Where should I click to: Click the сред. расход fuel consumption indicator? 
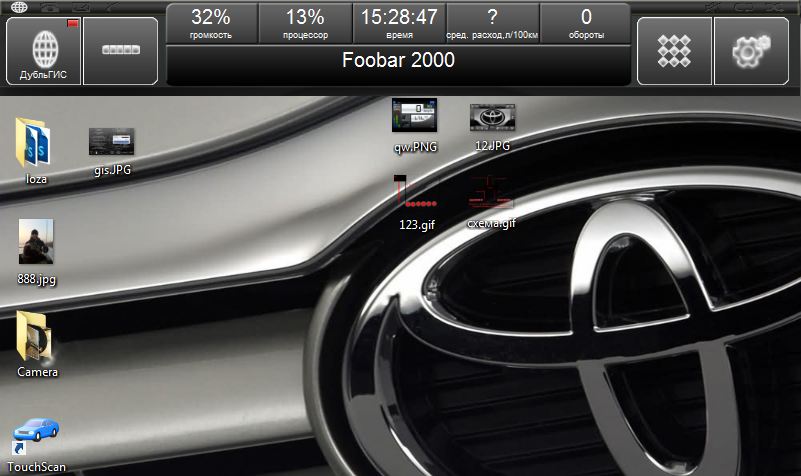492,23
